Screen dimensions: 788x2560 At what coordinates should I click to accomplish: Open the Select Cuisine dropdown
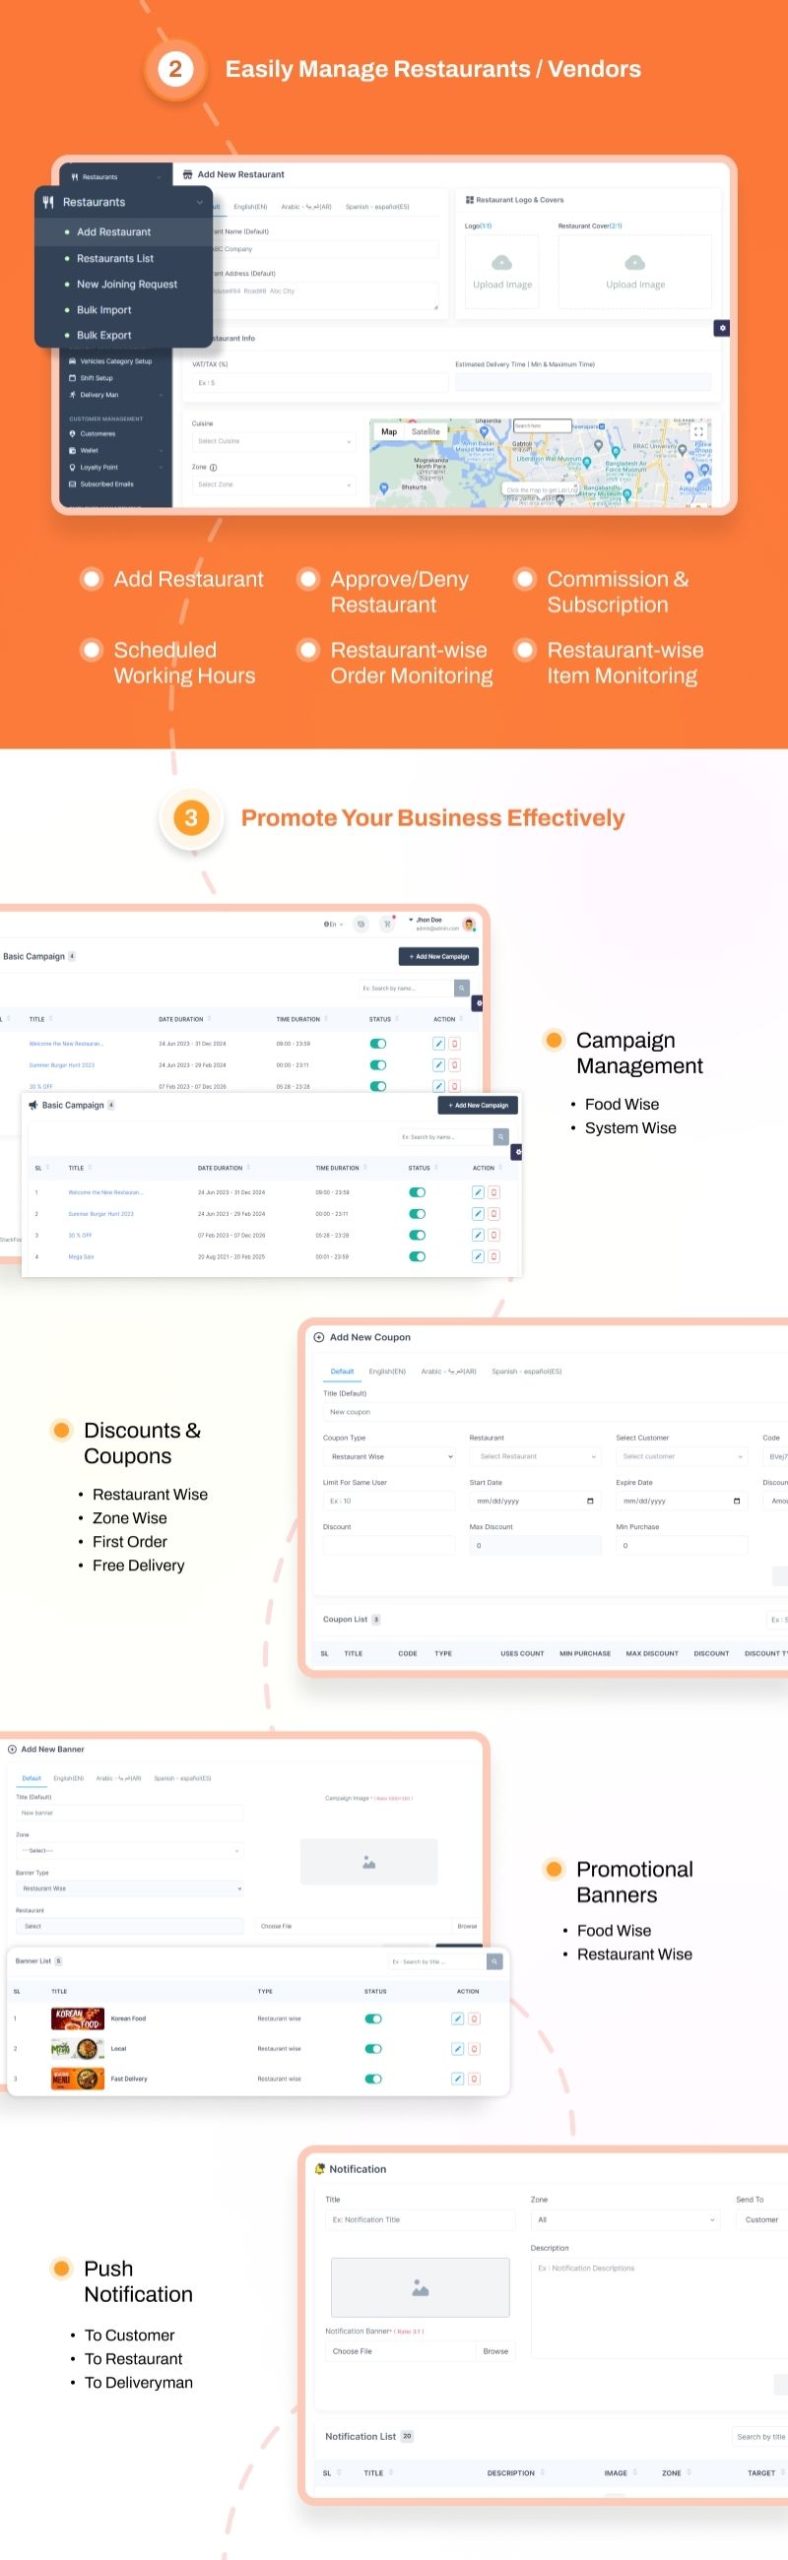pos(273,441)
